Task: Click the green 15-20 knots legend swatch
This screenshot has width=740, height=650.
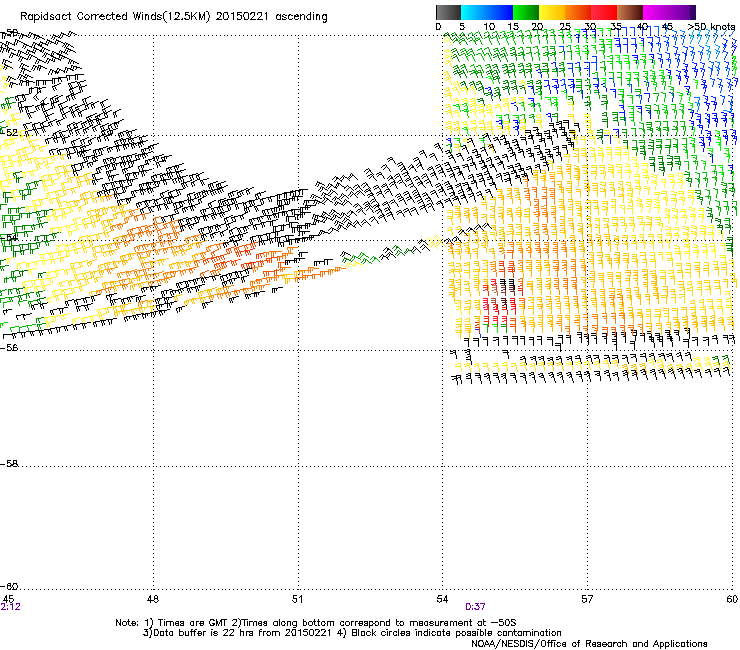Action: 526,12
